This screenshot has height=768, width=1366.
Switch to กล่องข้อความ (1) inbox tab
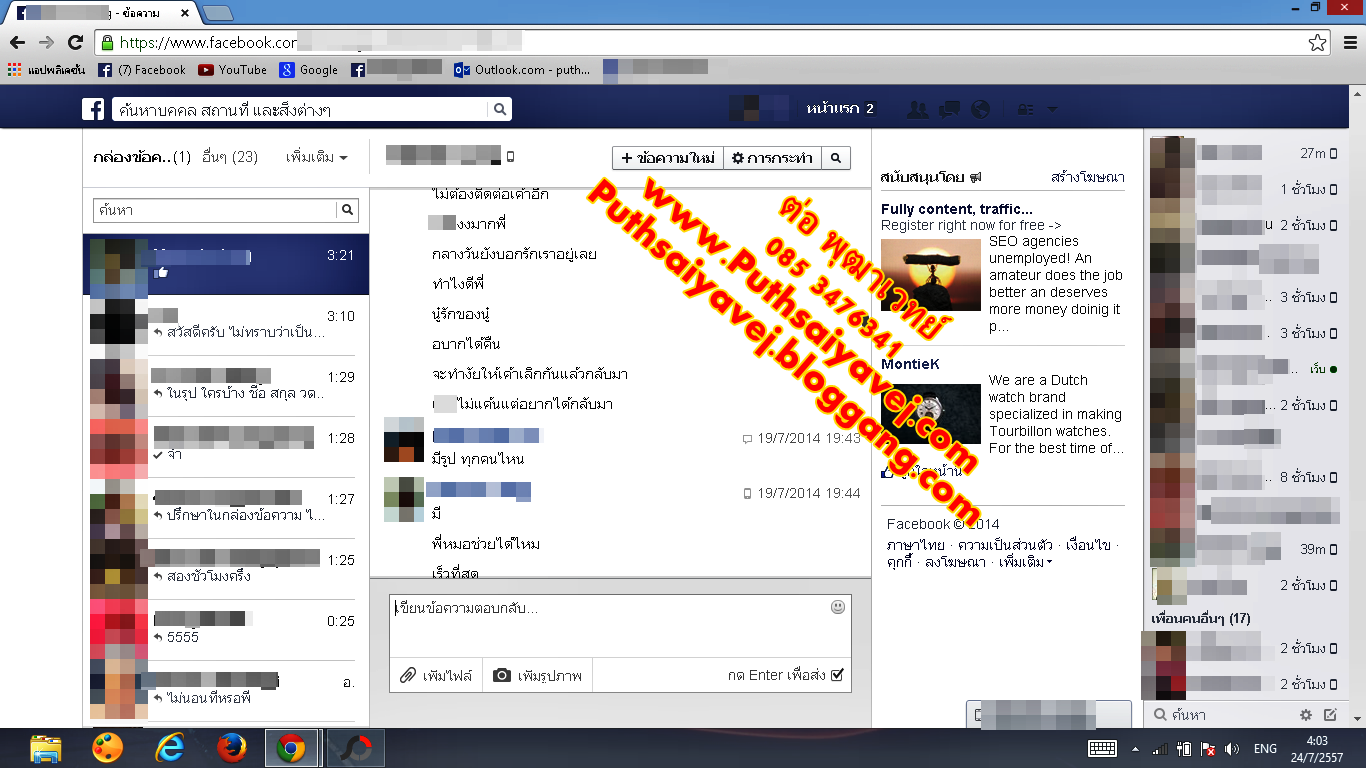click(x=141, y=157)
